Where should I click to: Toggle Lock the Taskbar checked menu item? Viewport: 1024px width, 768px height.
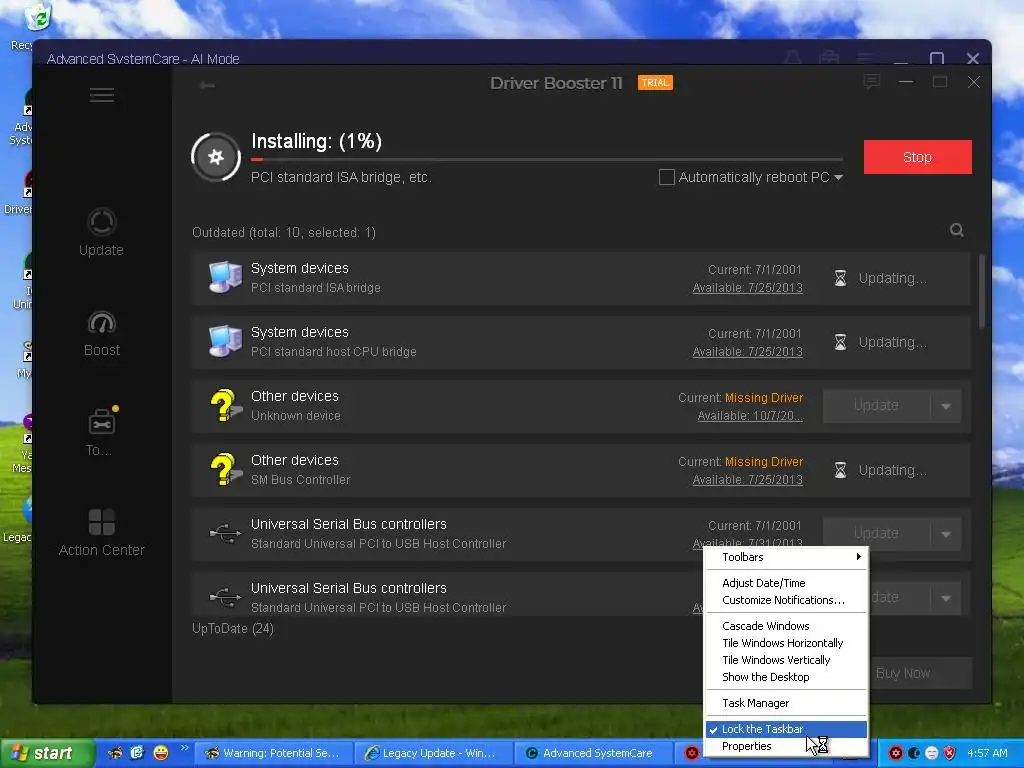point(786,729)
